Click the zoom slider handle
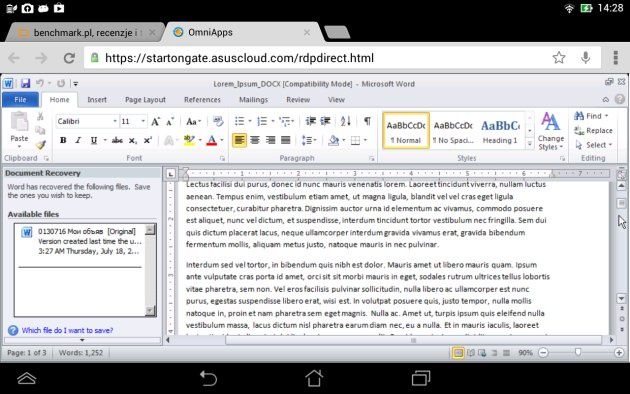630x394 pixels. click(578, 352)
